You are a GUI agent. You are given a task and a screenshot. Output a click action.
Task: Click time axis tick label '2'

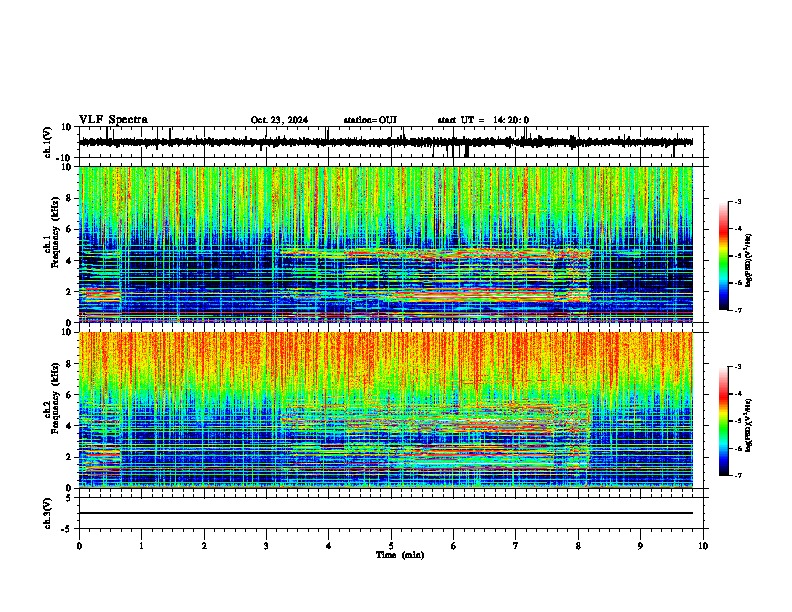pyautogui.click(x=204, y=546)
